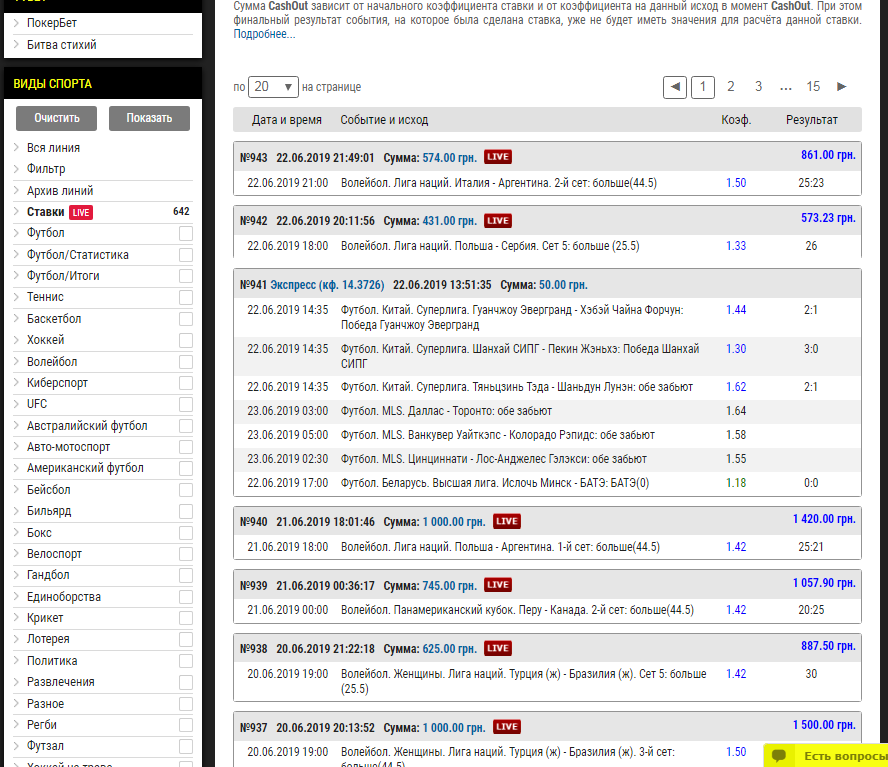Click the red LIVE icon beside Ставки
Viewport: 888px width, 767px height.
[81, 212]
